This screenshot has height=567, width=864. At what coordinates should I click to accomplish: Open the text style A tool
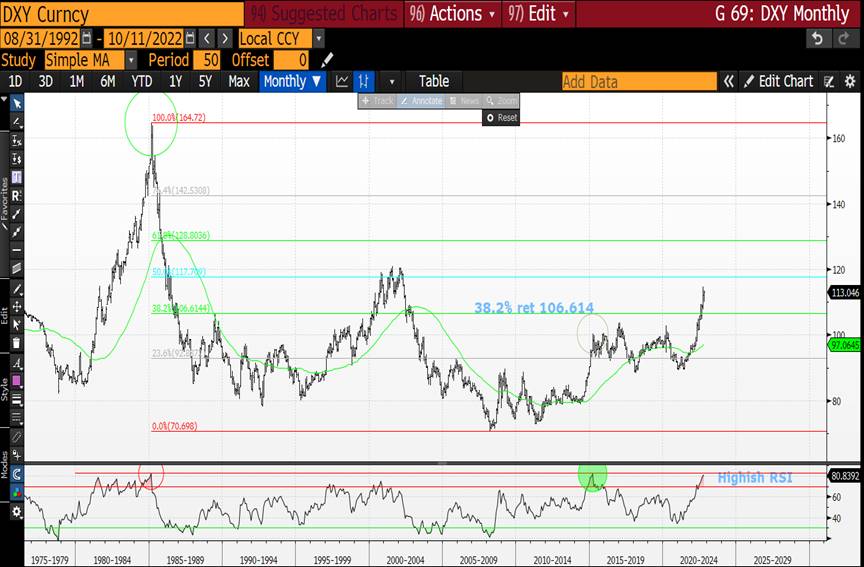click(17, 363)
